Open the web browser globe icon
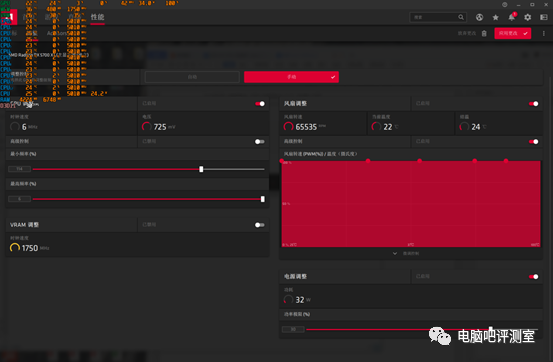Screen dimensions: 553x362 click(x=479, y=17)
